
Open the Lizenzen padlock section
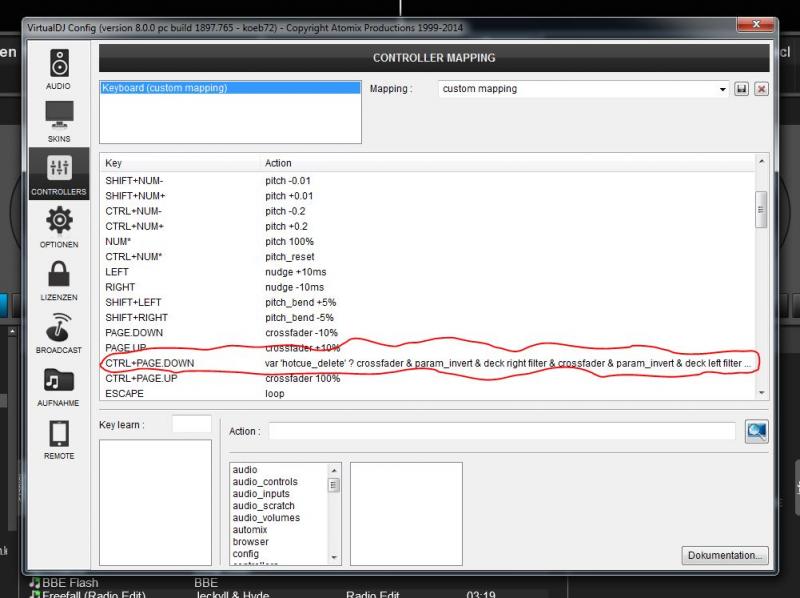coord(59,280)
